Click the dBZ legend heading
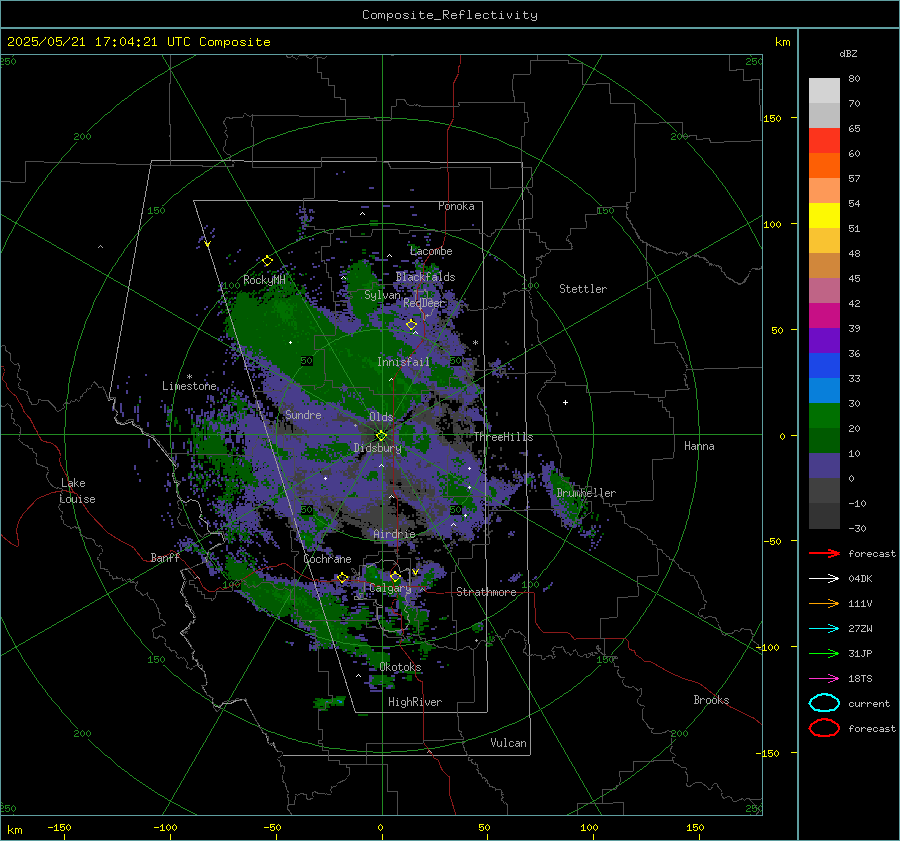The image size is (900, 841). [848, 53]
